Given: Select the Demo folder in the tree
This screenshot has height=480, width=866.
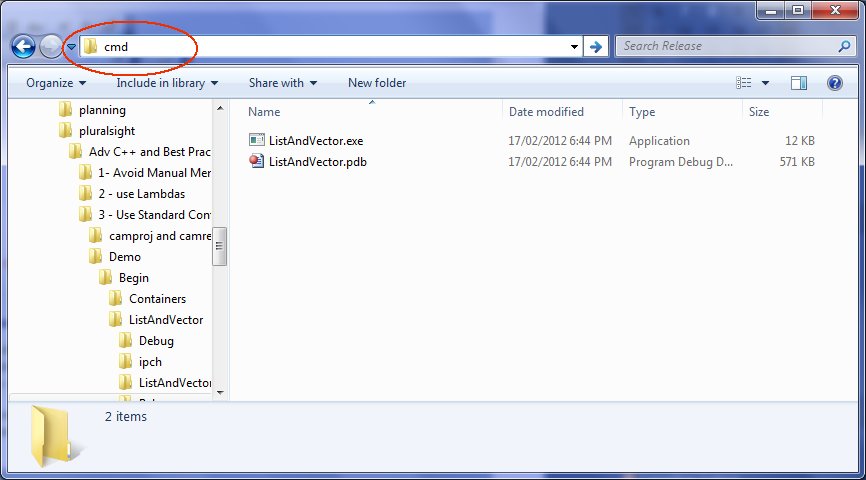Looking at the screenshot, I should 125,257.
